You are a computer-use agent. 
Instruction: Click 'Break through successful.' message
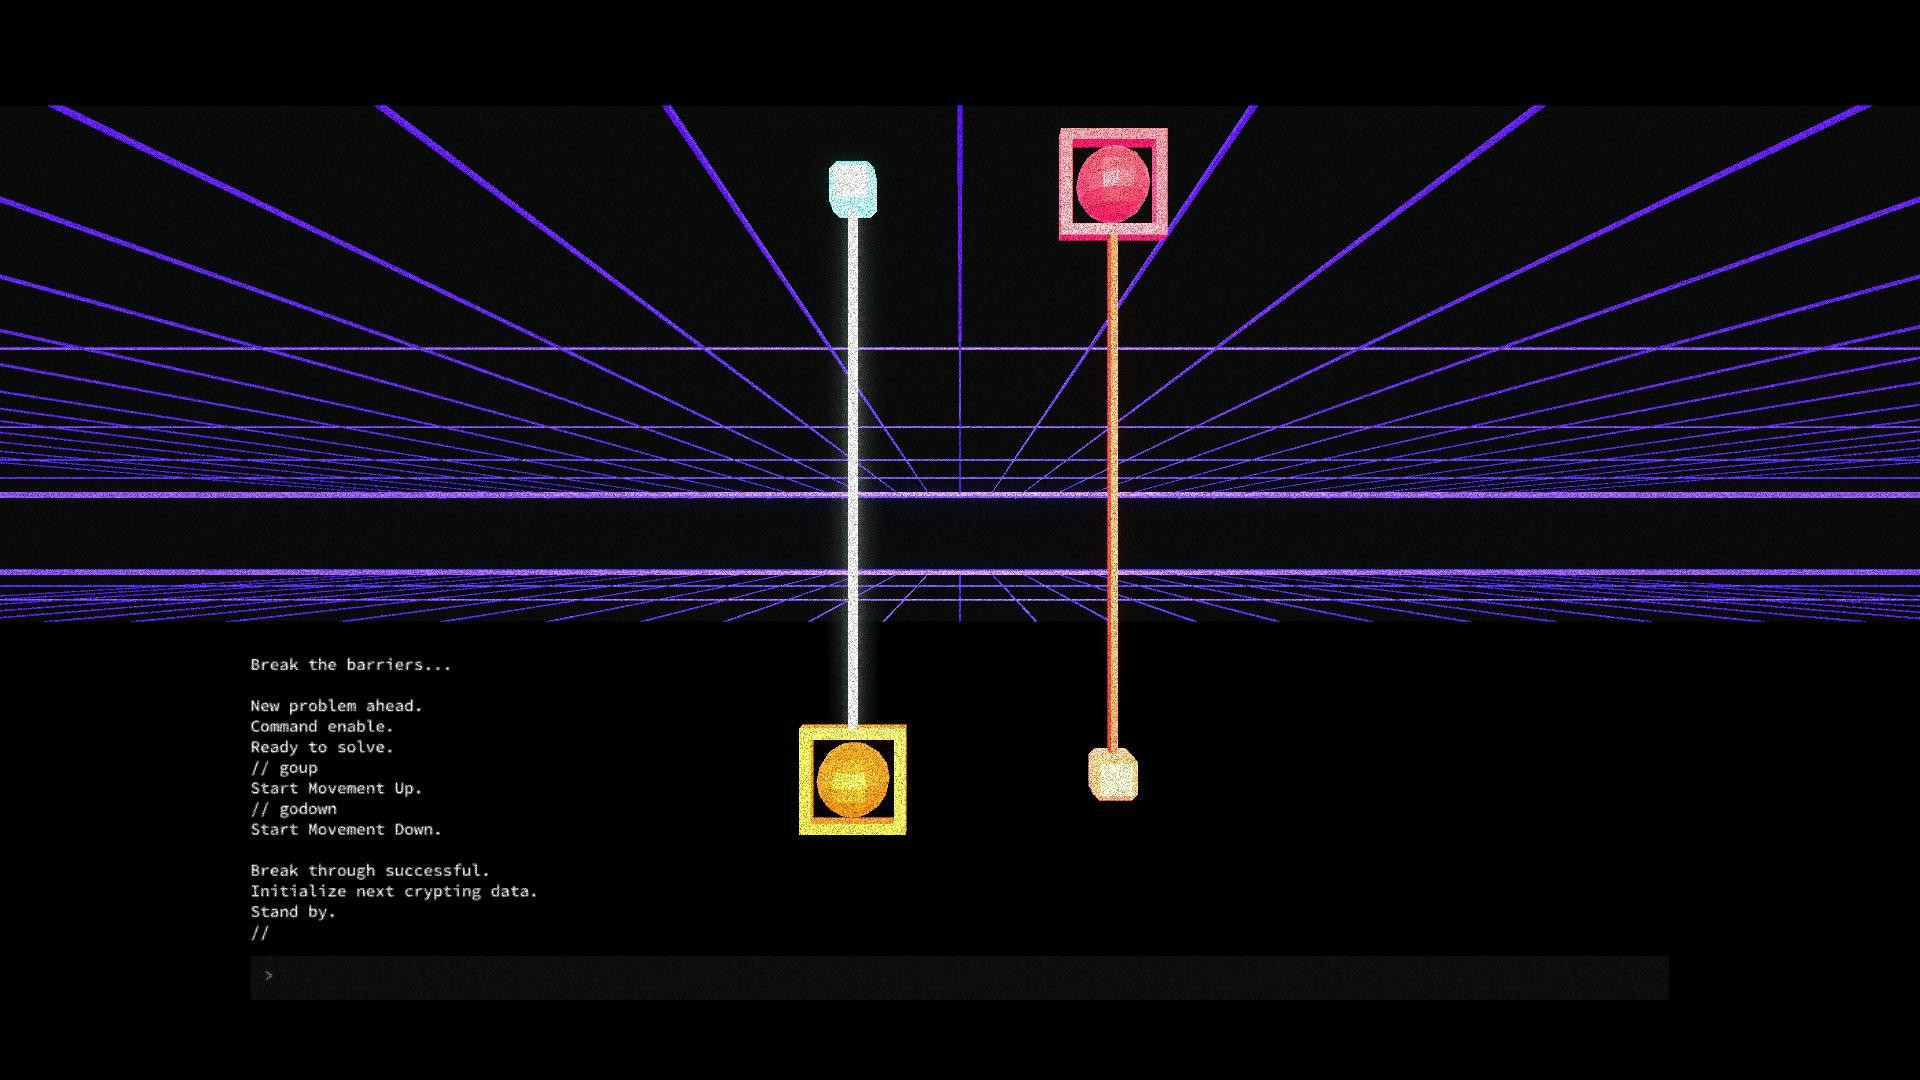pyautogui.click(x=370, y=871)
